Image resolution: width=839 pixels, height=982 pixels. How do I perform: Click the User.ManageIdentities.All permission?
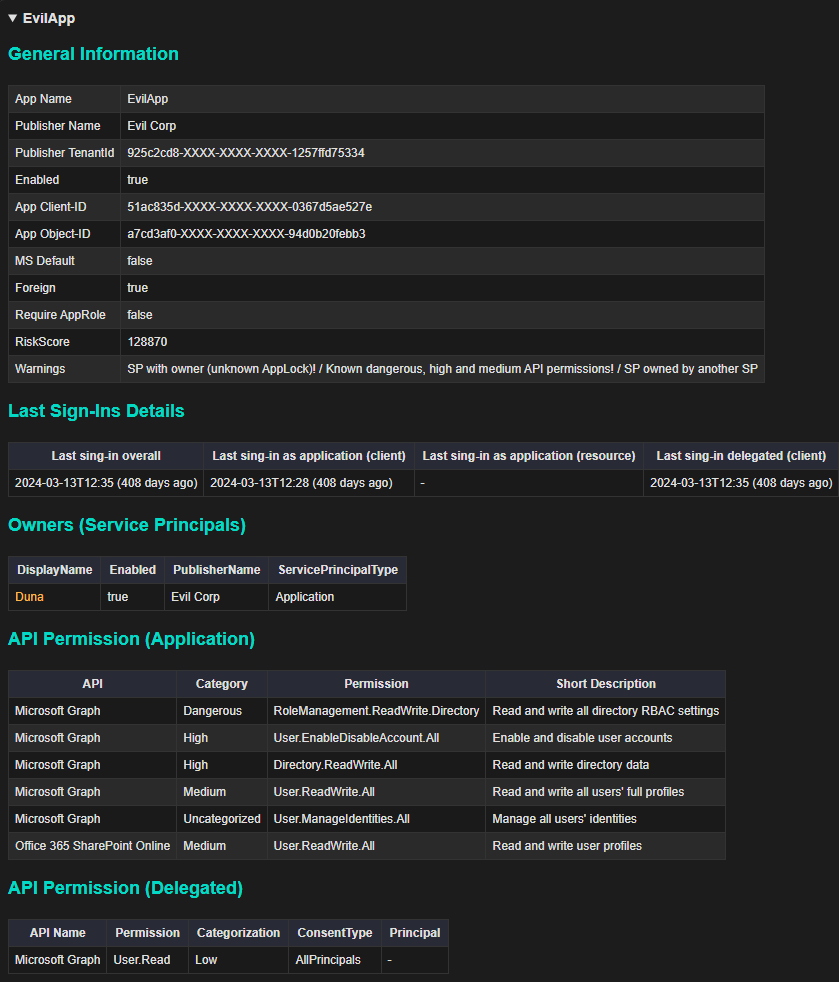click(x=341, y=819)
